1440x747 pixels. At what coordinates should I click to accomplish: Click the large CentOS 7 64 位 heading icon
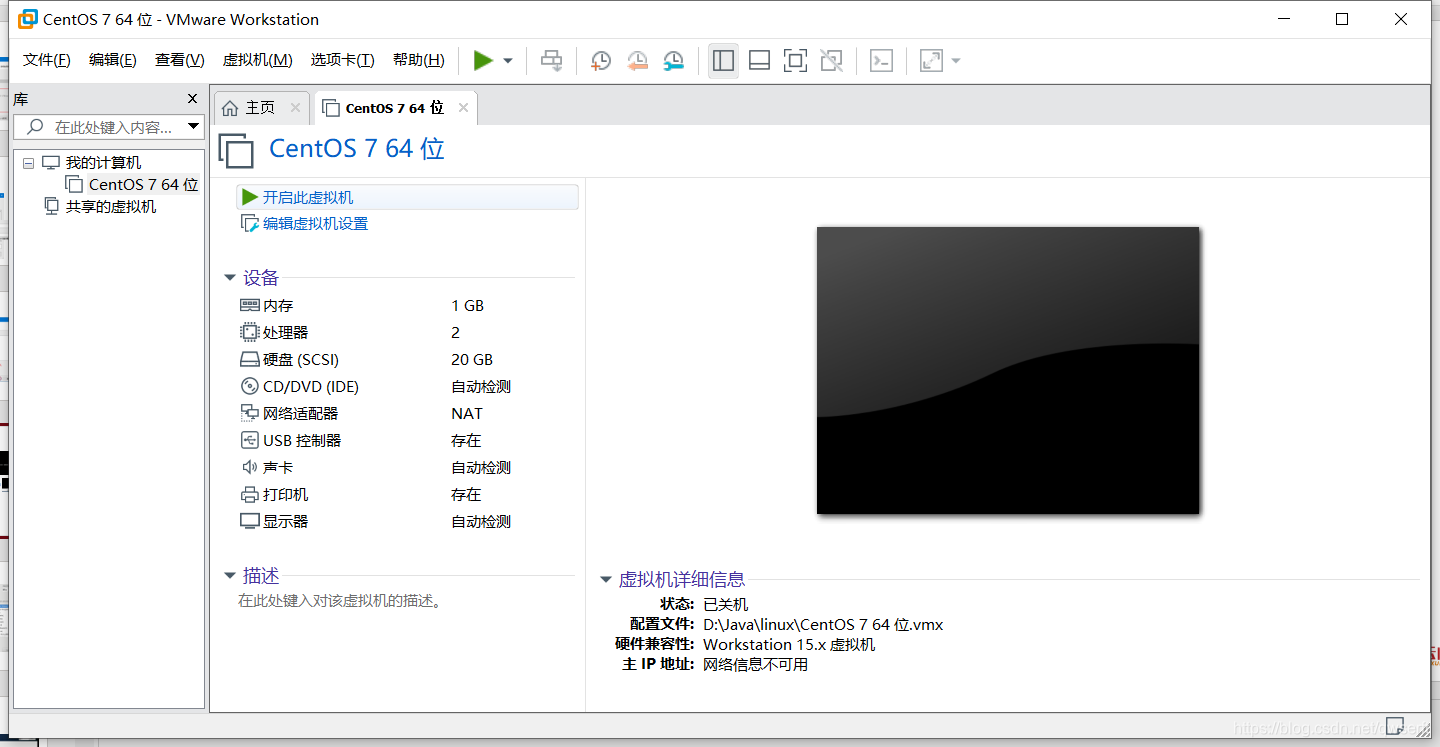coord(237,150)
